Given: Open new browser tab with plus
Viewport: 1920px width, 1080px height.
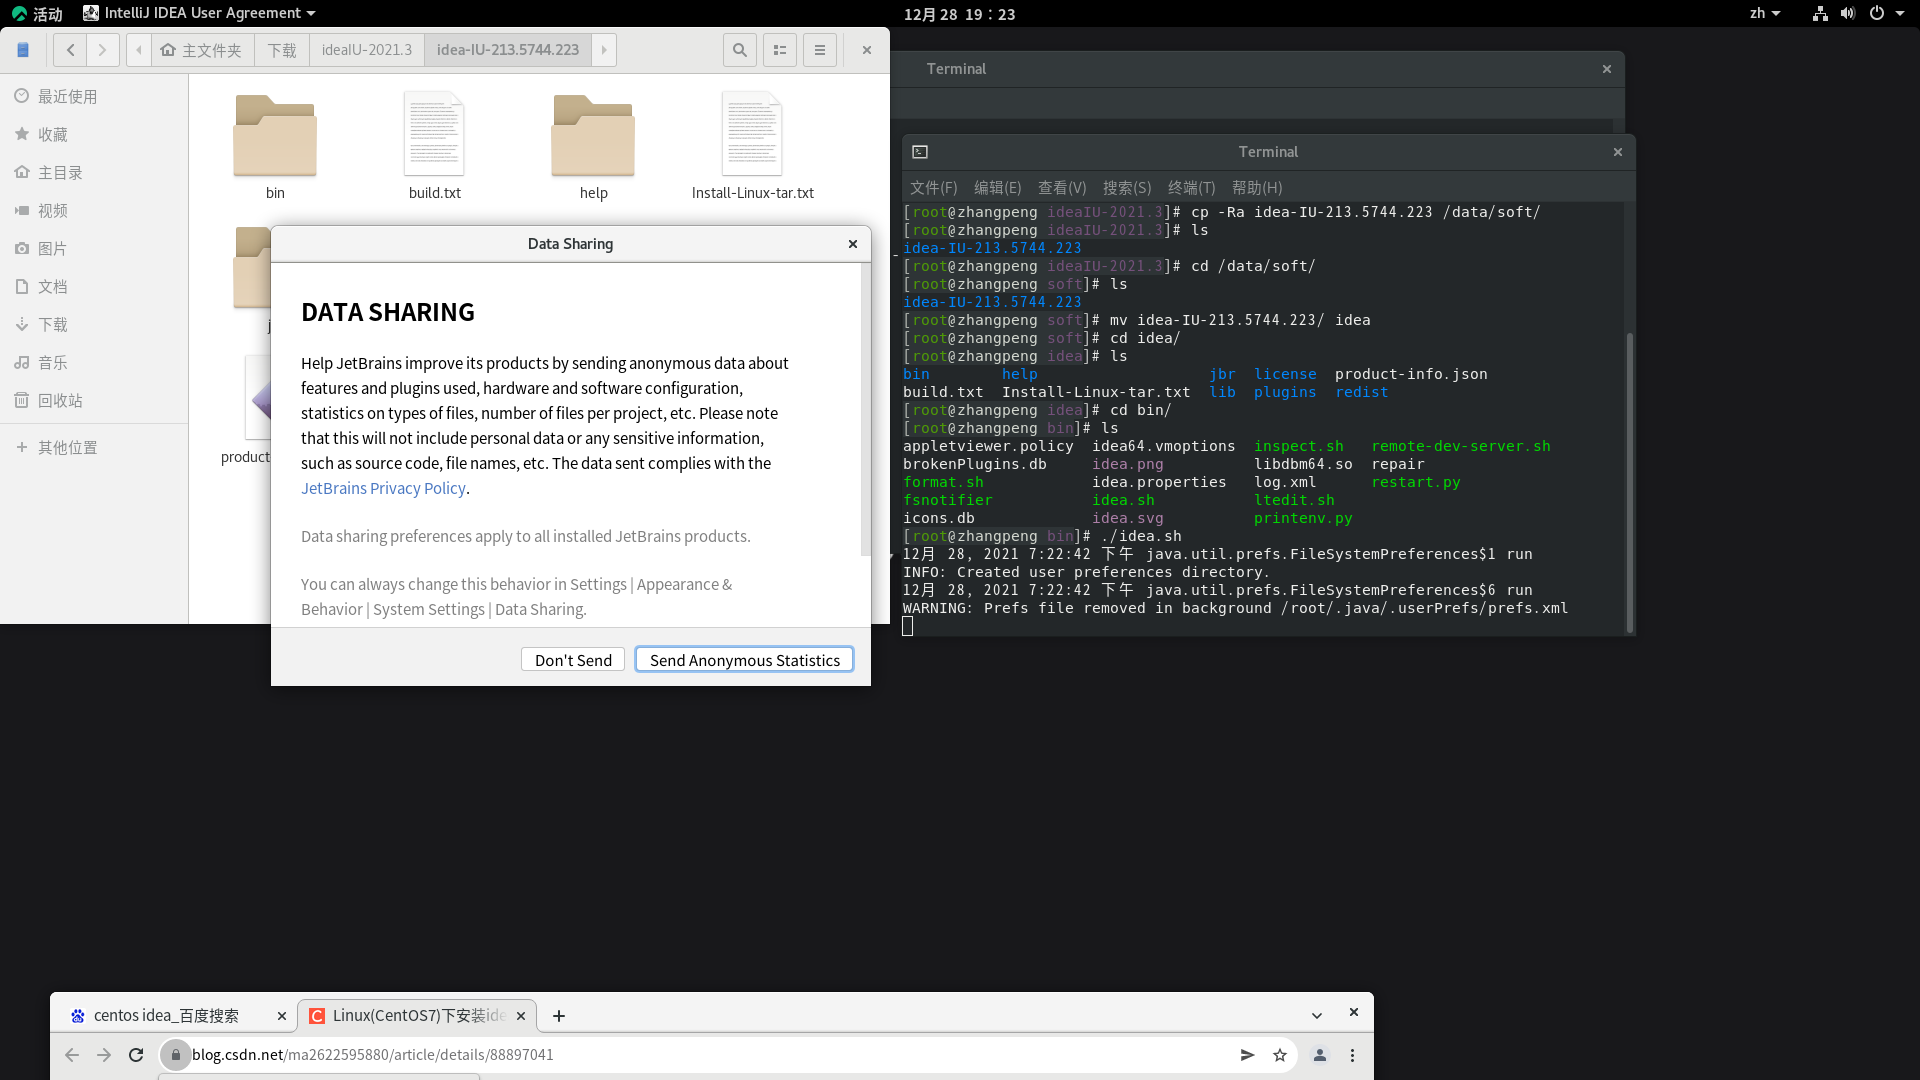Looking at the screenshot, I should pyautogui.click(x=559, y=1016).
